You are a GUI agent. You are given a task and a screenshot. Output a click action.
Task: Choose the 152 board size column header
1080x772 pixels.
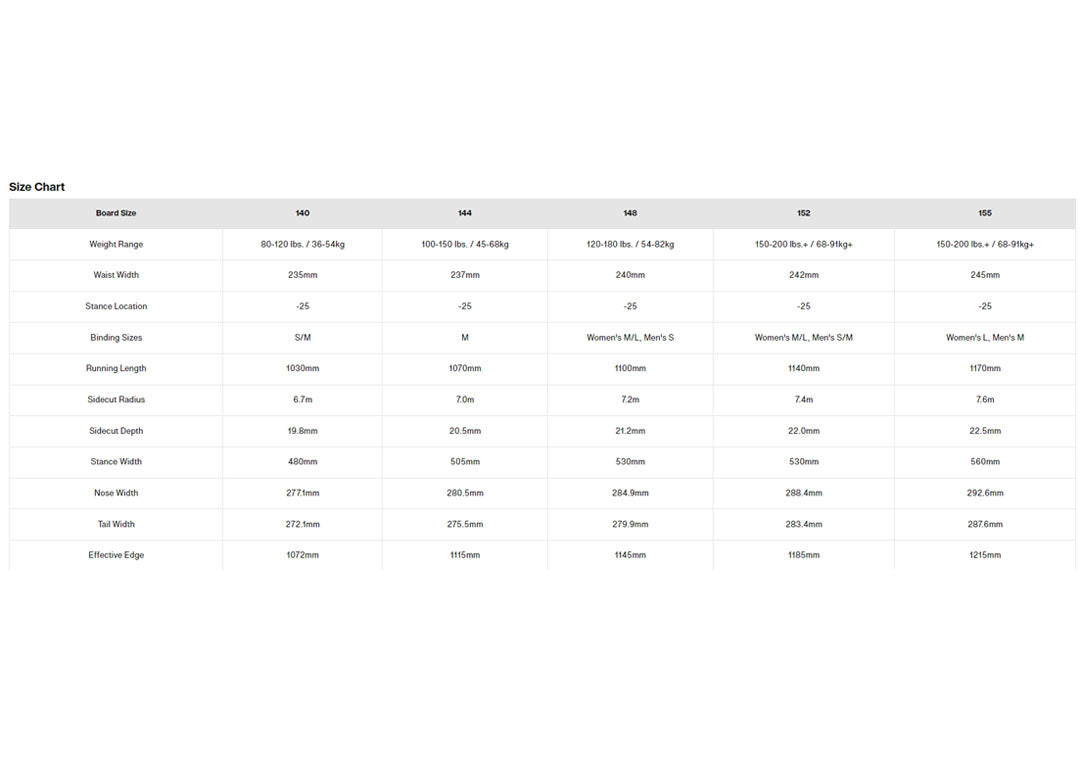tap(804, 213)
